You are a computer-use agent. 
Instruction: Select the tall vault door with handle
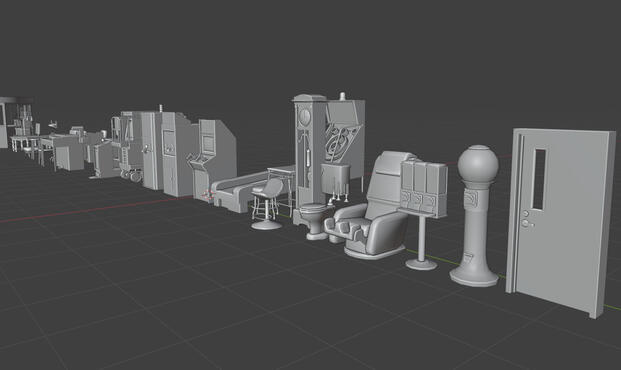pyautogui.click(x=152, y=151)
